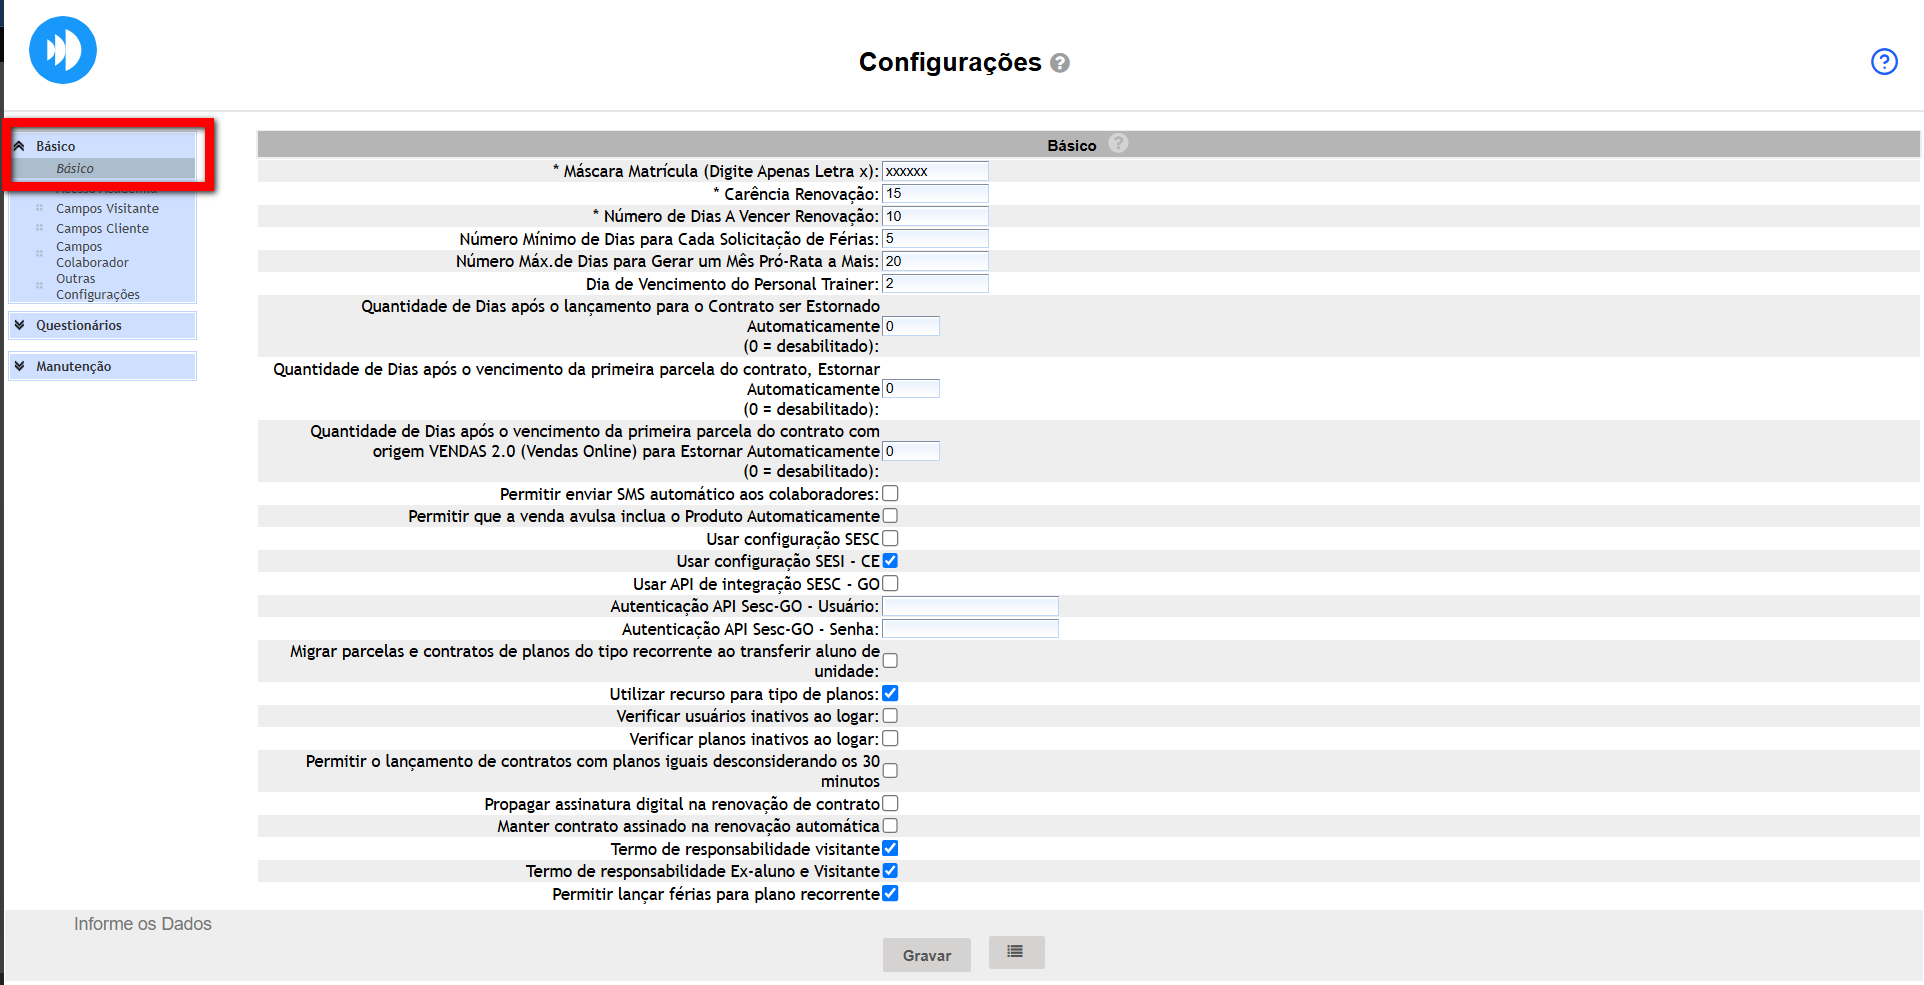Screen dimensions: 1924x985
Task: Enable SMS automático aos colaboradores checkbox
Action: pos(890,494)
